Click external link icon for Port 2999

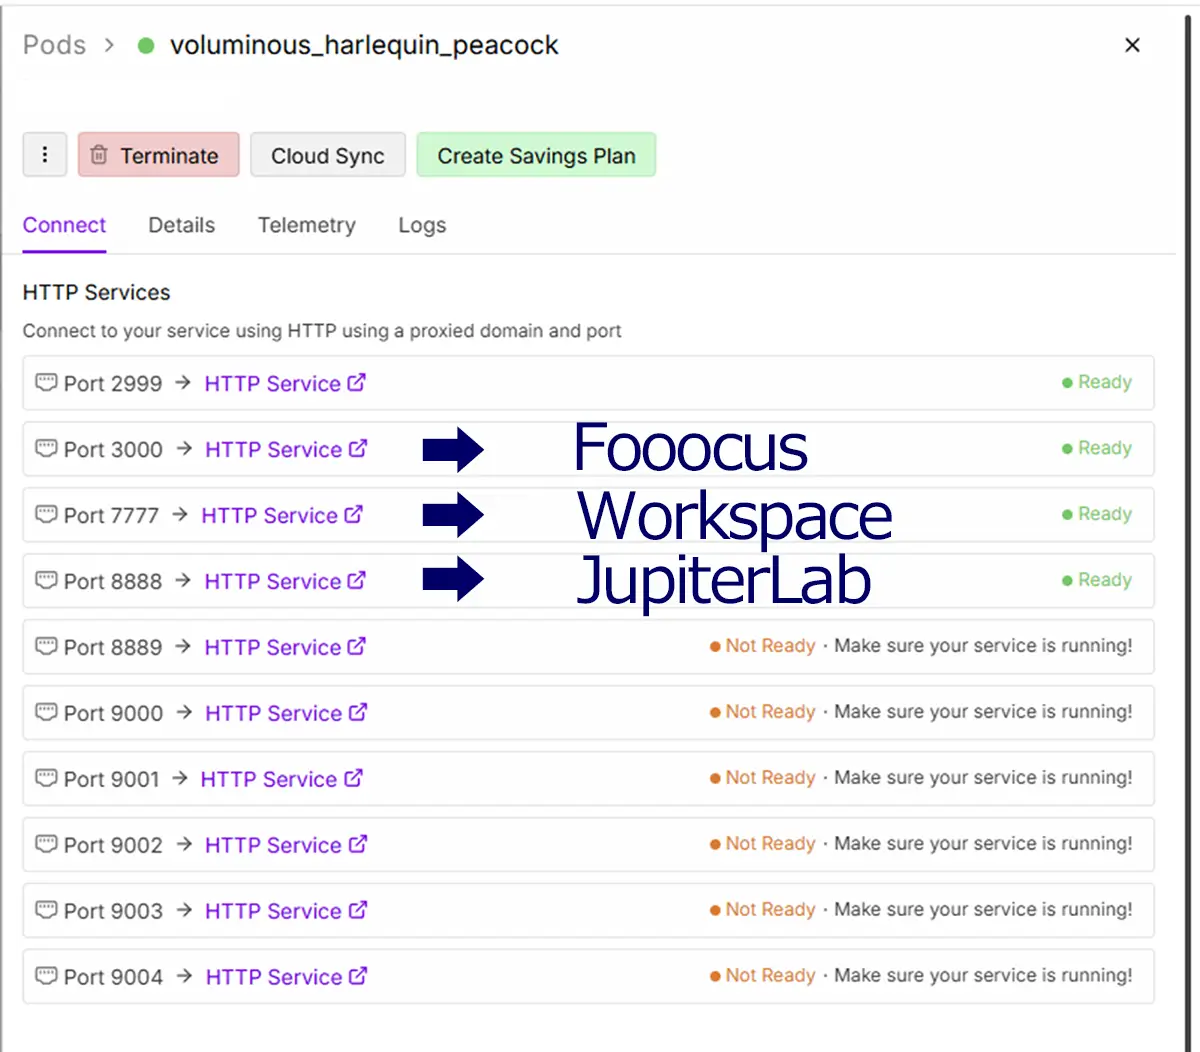[x=357, y=383]
